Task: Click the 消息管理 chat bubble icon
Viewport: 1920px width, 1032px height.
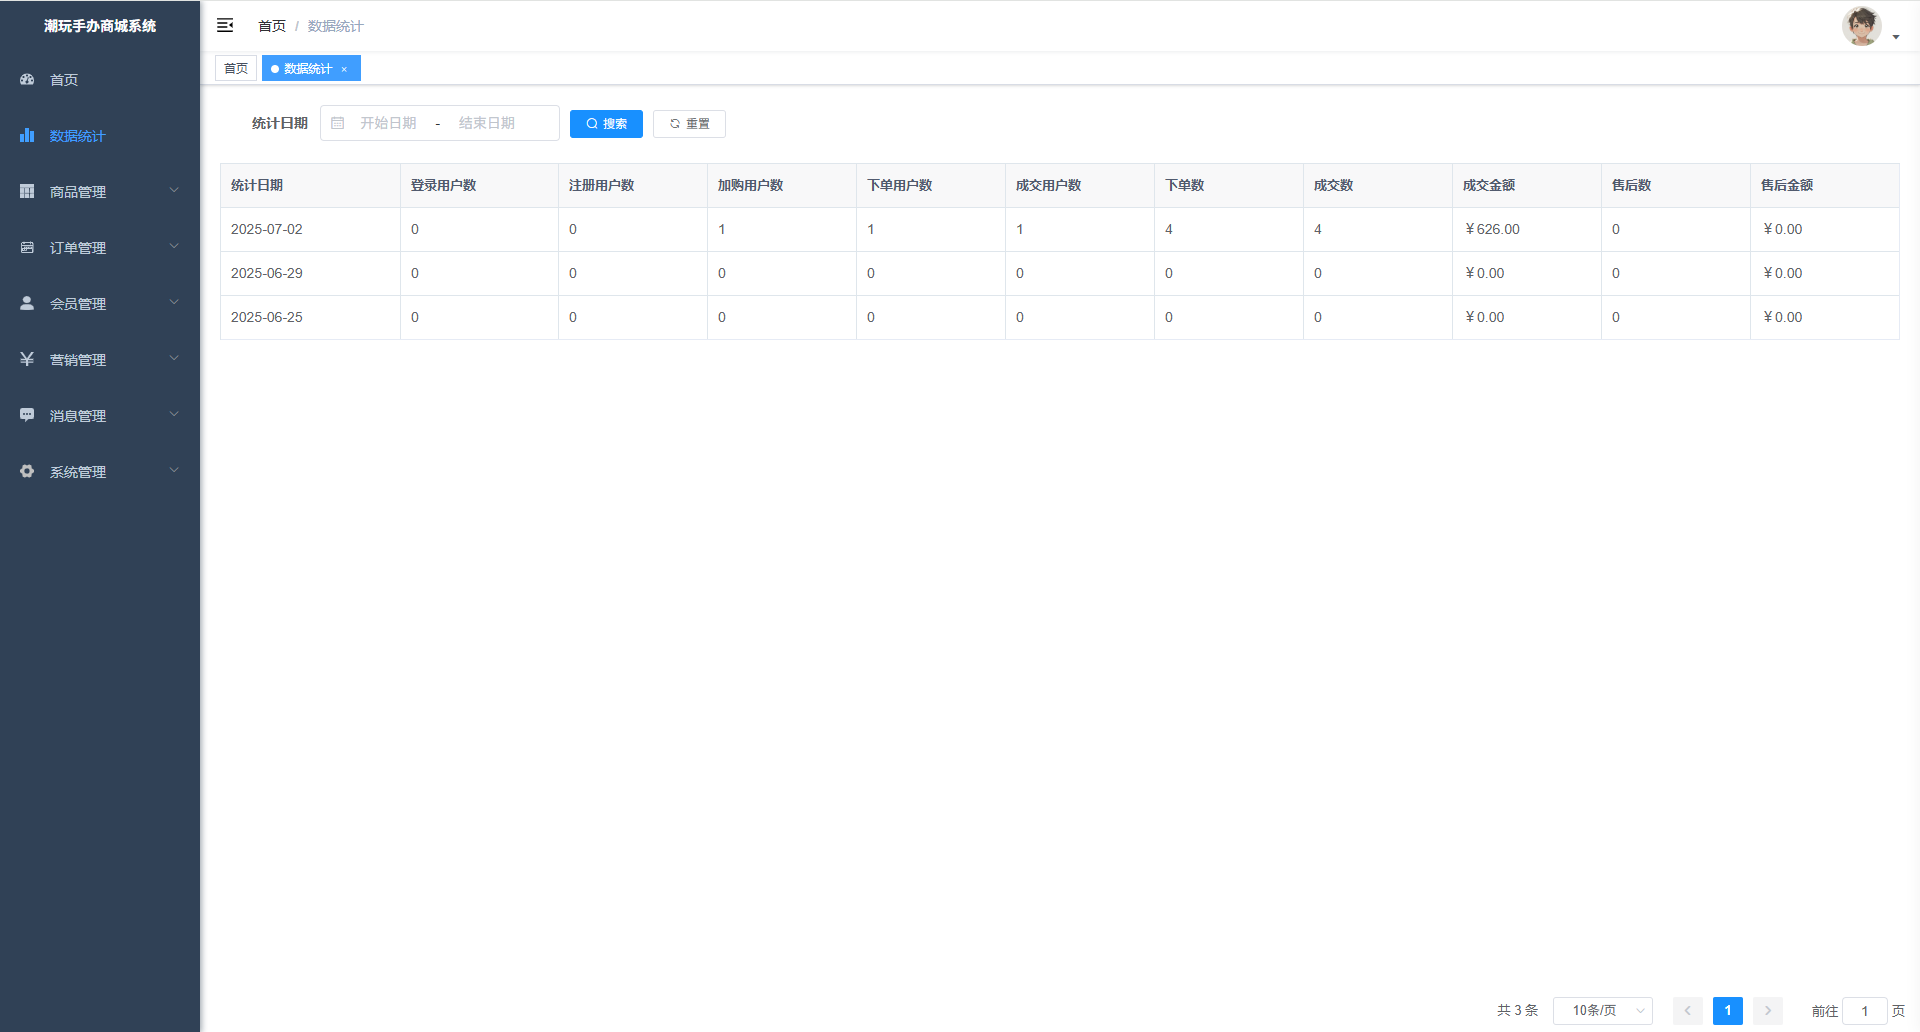Action: click(x=27, y=415)
